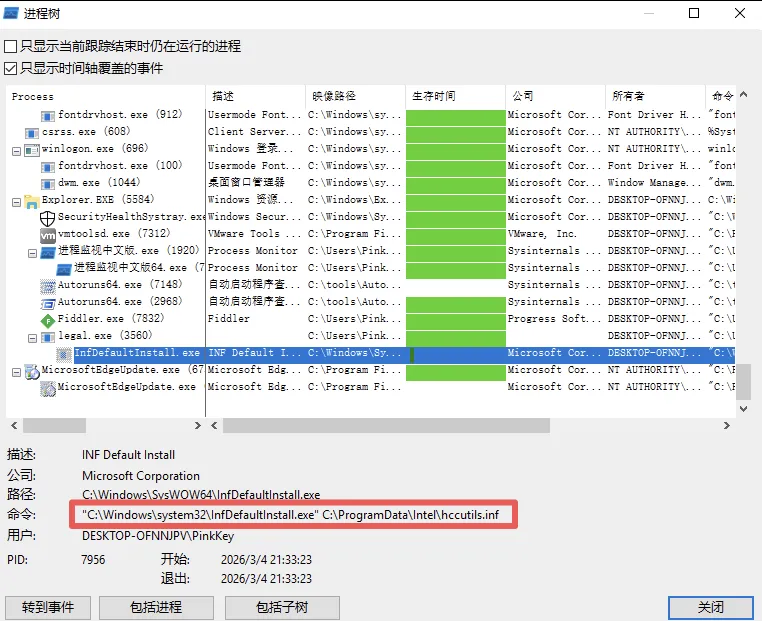
Task: Click the MicrosoftEdgeUpdate.exe (67 parent icon
Action: pyautogui.click(x=32, y=371)
